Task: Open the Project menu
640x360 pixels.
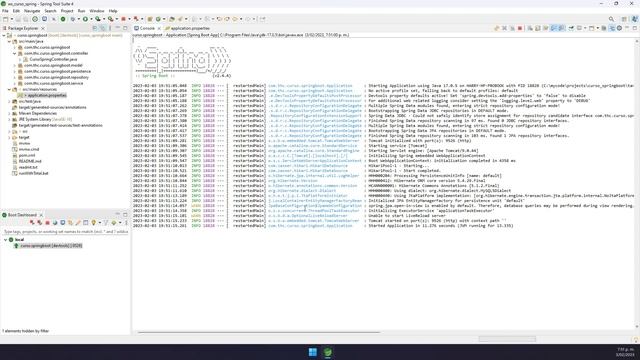Action: coord(67,11)
